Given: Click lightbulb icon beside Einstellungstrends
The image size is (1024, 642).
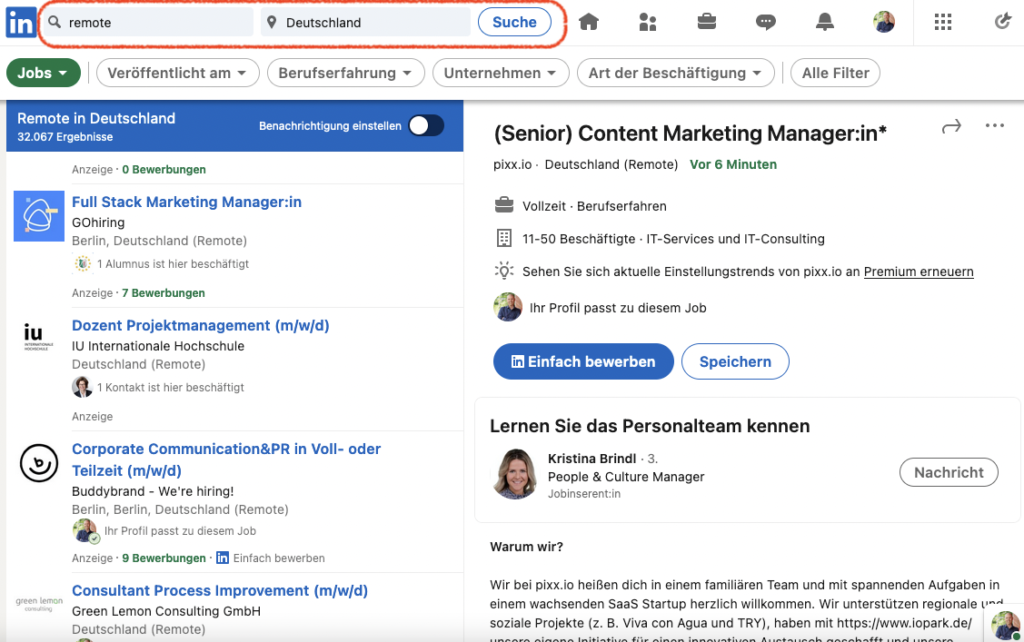Looking at the screenshot, I should (x=504, y=270).
